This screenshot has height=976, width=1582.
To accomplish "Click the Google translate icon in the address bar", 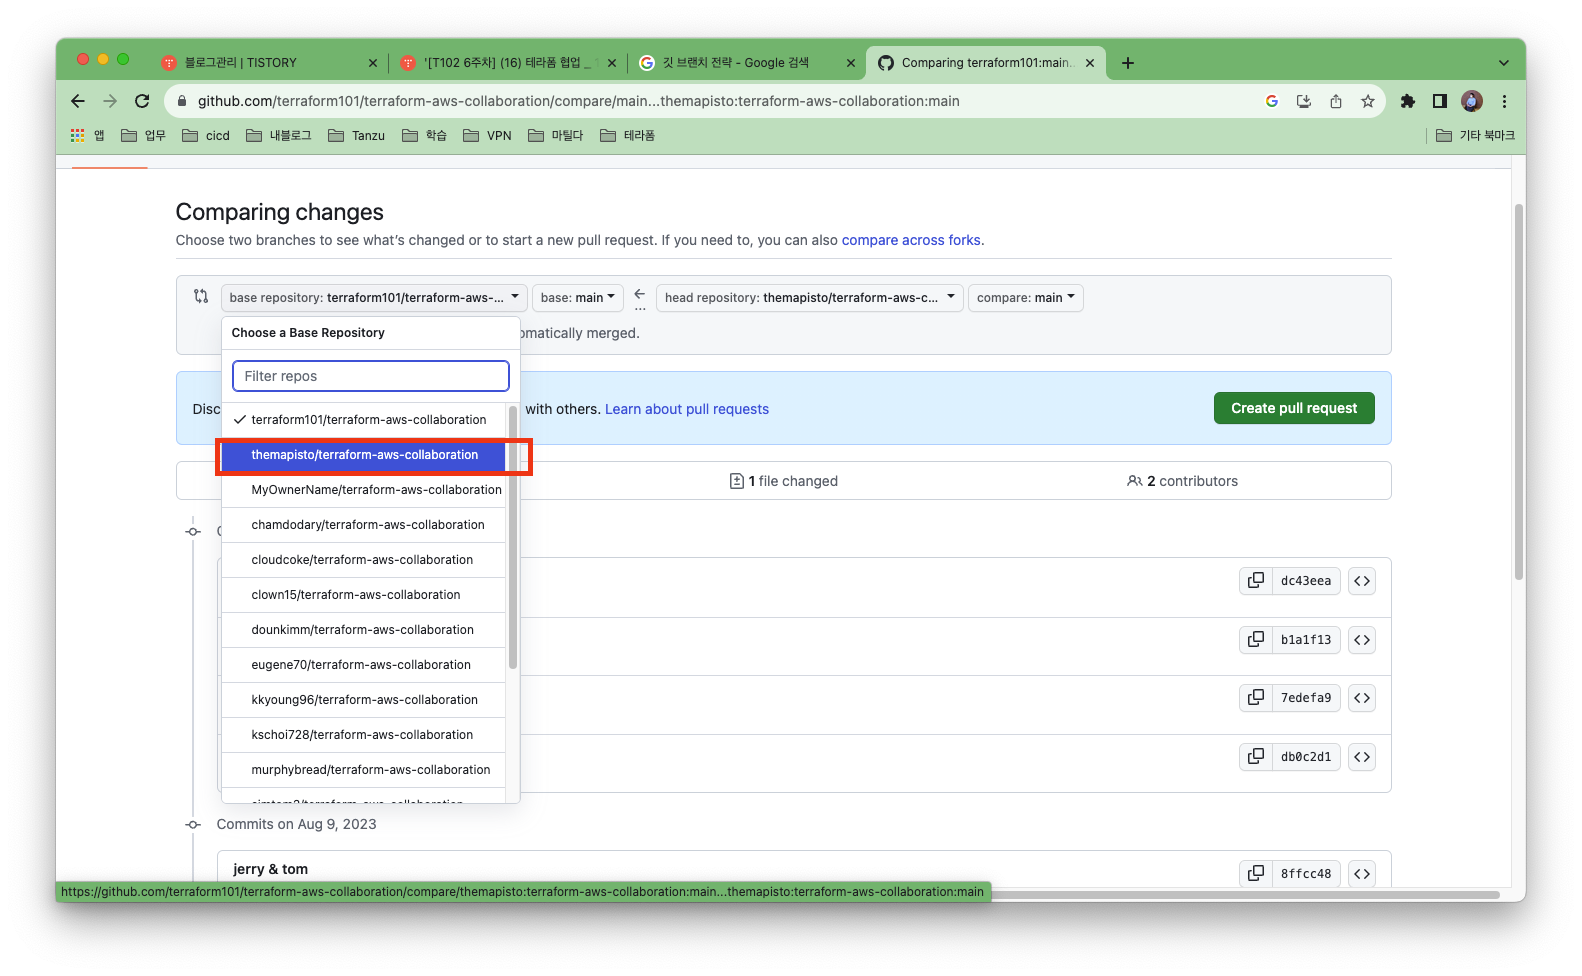I will [x=1272, y=101].
